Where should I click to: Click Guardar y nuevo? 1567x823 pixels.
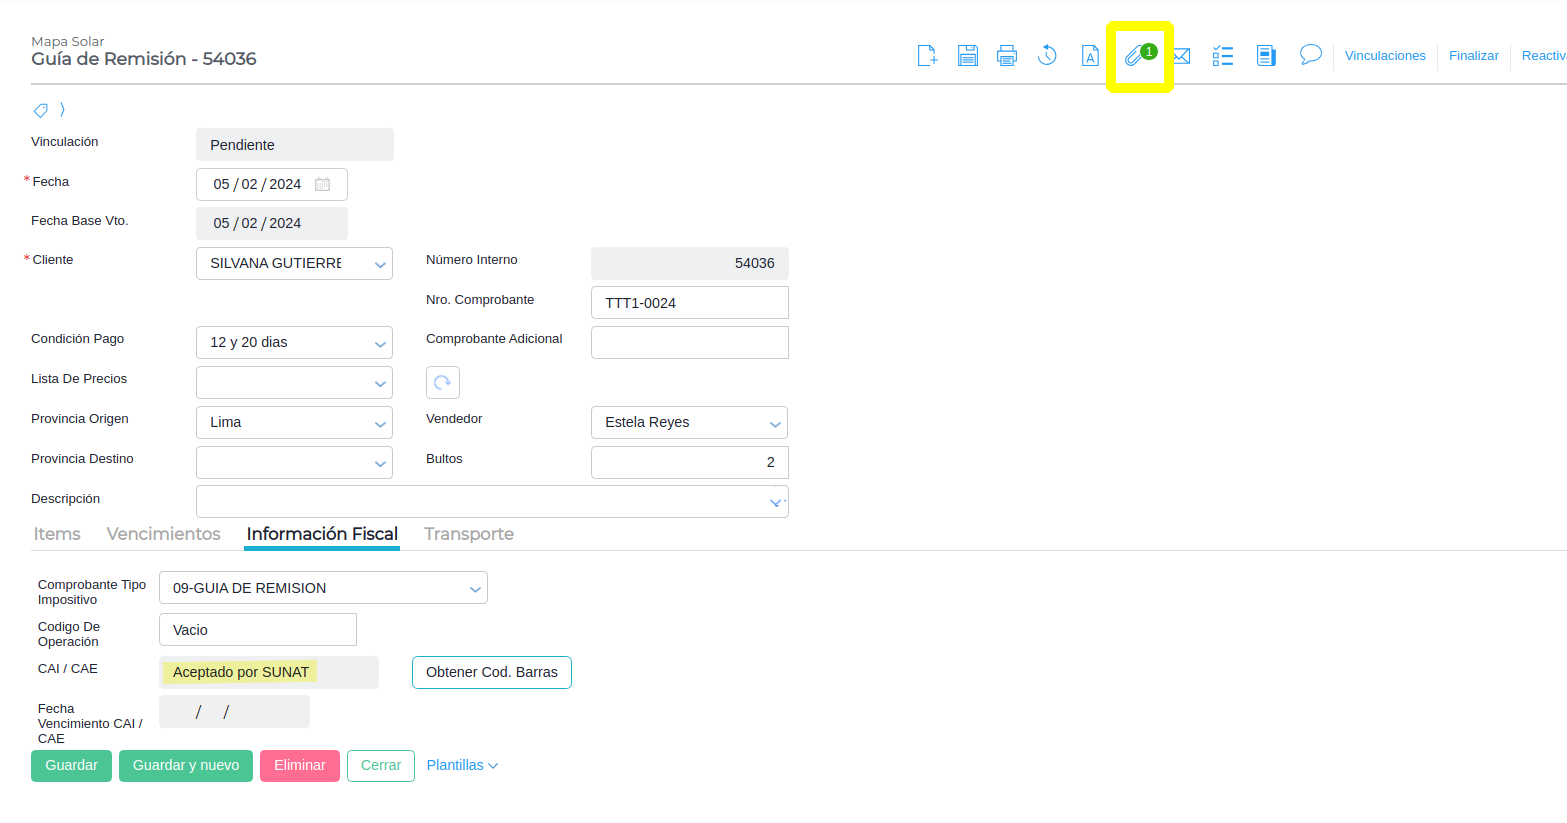186,766
